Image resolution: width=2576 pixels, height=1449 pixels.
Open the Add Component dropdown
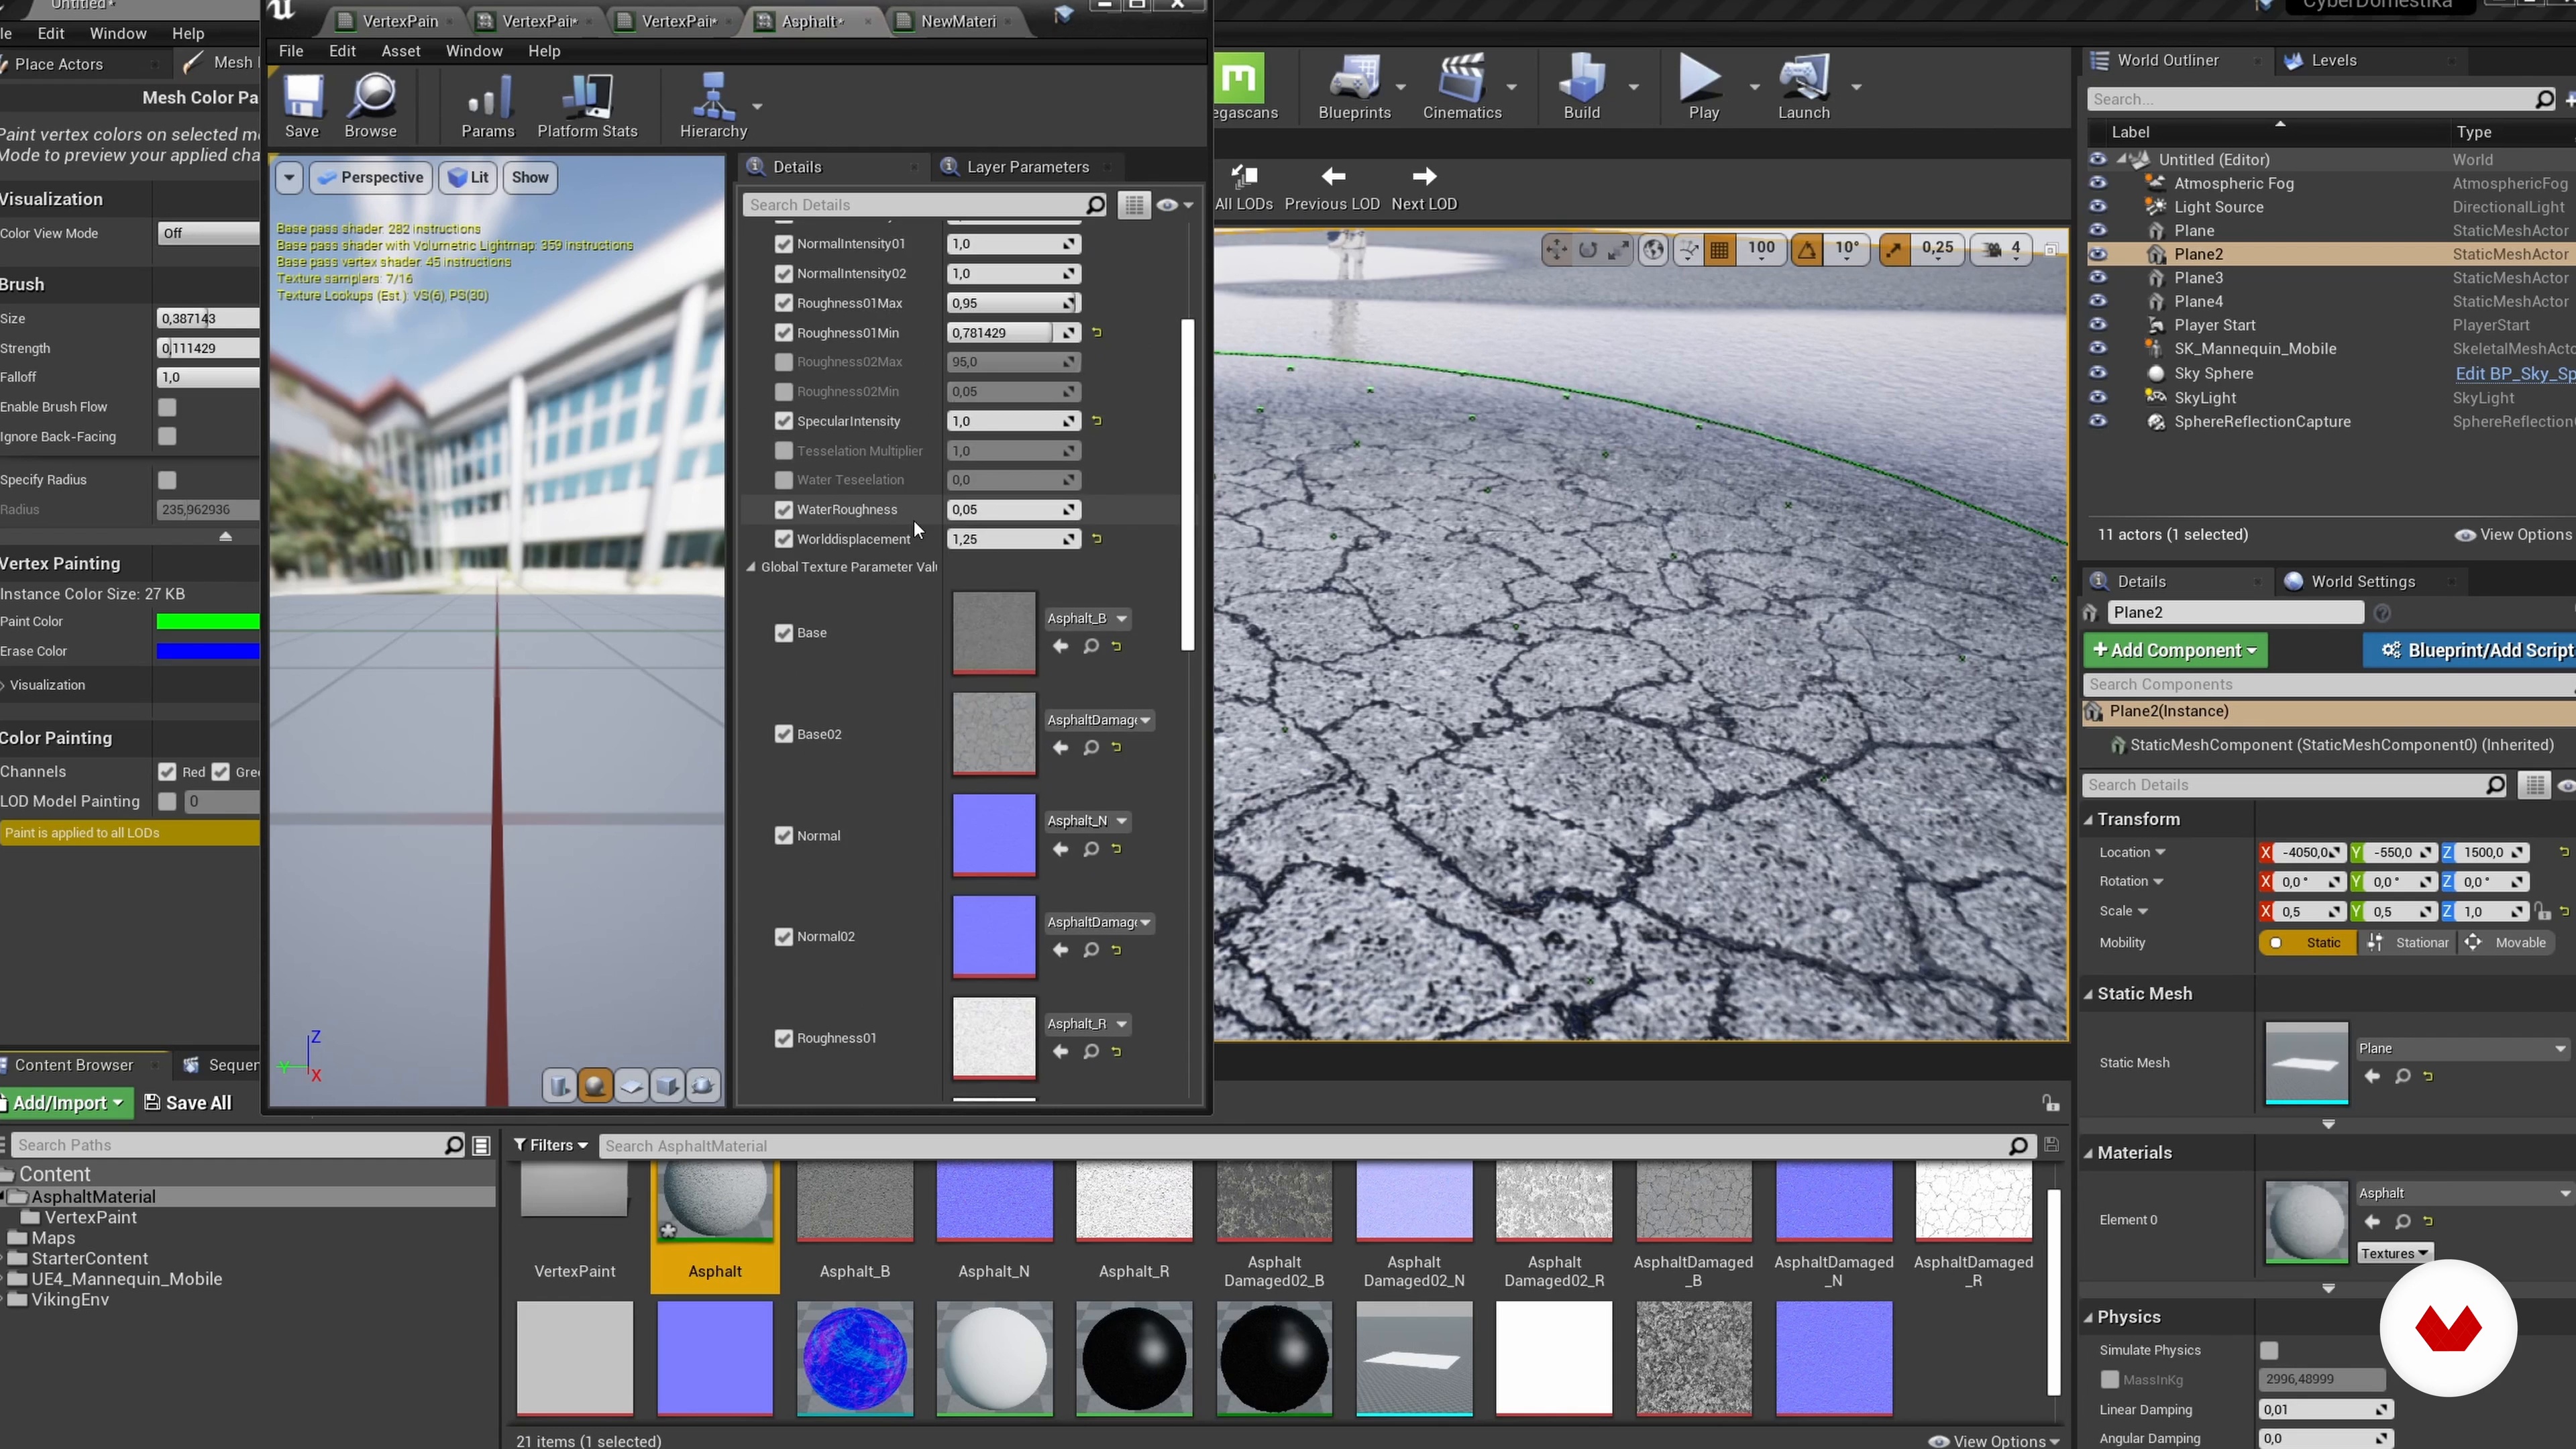pos(2175,651)
